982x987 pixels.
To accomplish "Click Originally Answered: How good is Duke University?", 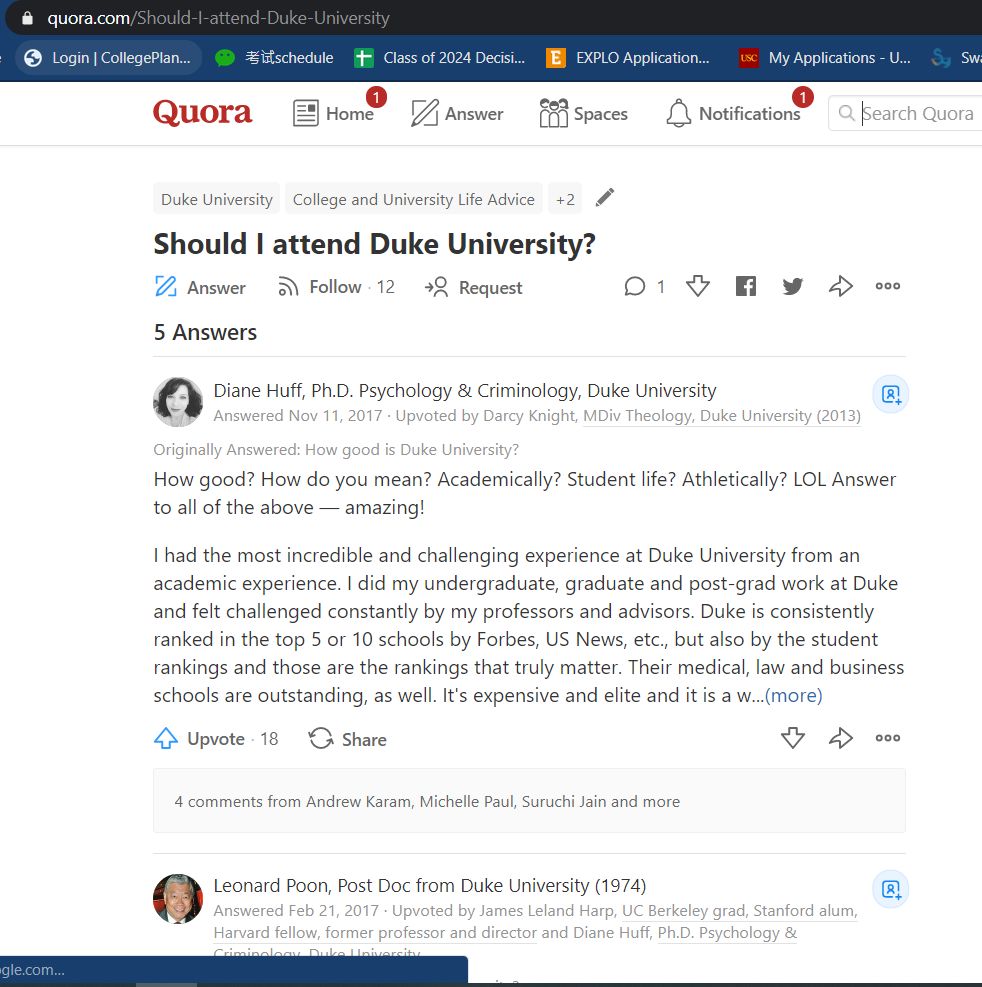I will (336, 449).
